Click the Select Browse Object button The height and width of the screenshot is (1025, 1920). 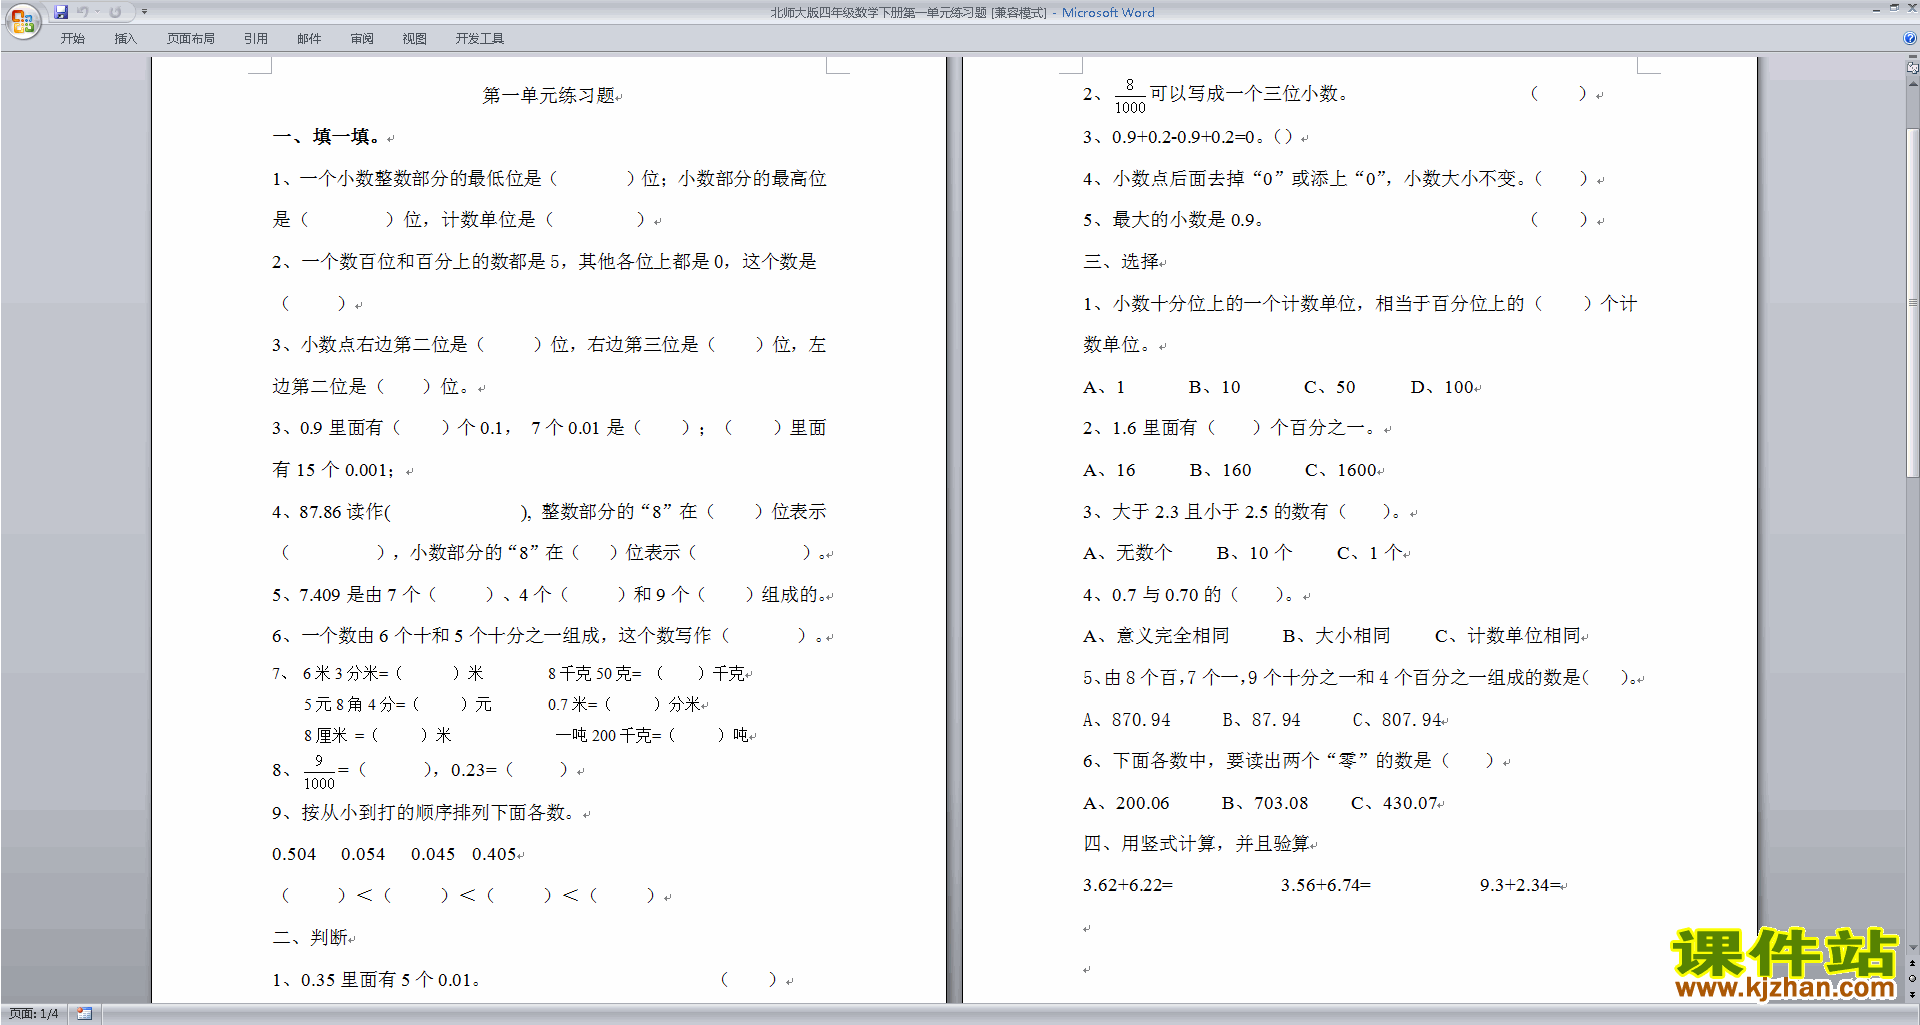pyautogui.click(x=1912, y=978)
